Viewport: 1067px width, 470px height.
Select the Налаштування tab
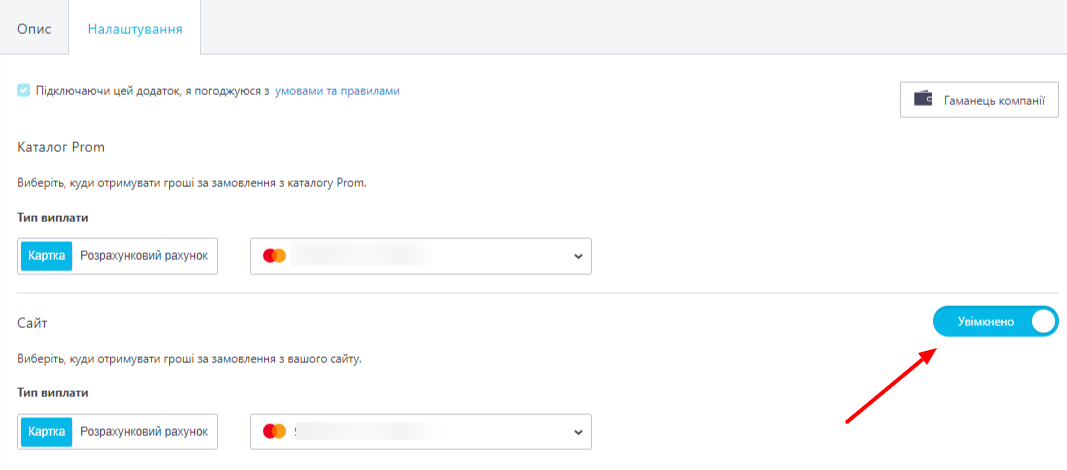point(135,30)
